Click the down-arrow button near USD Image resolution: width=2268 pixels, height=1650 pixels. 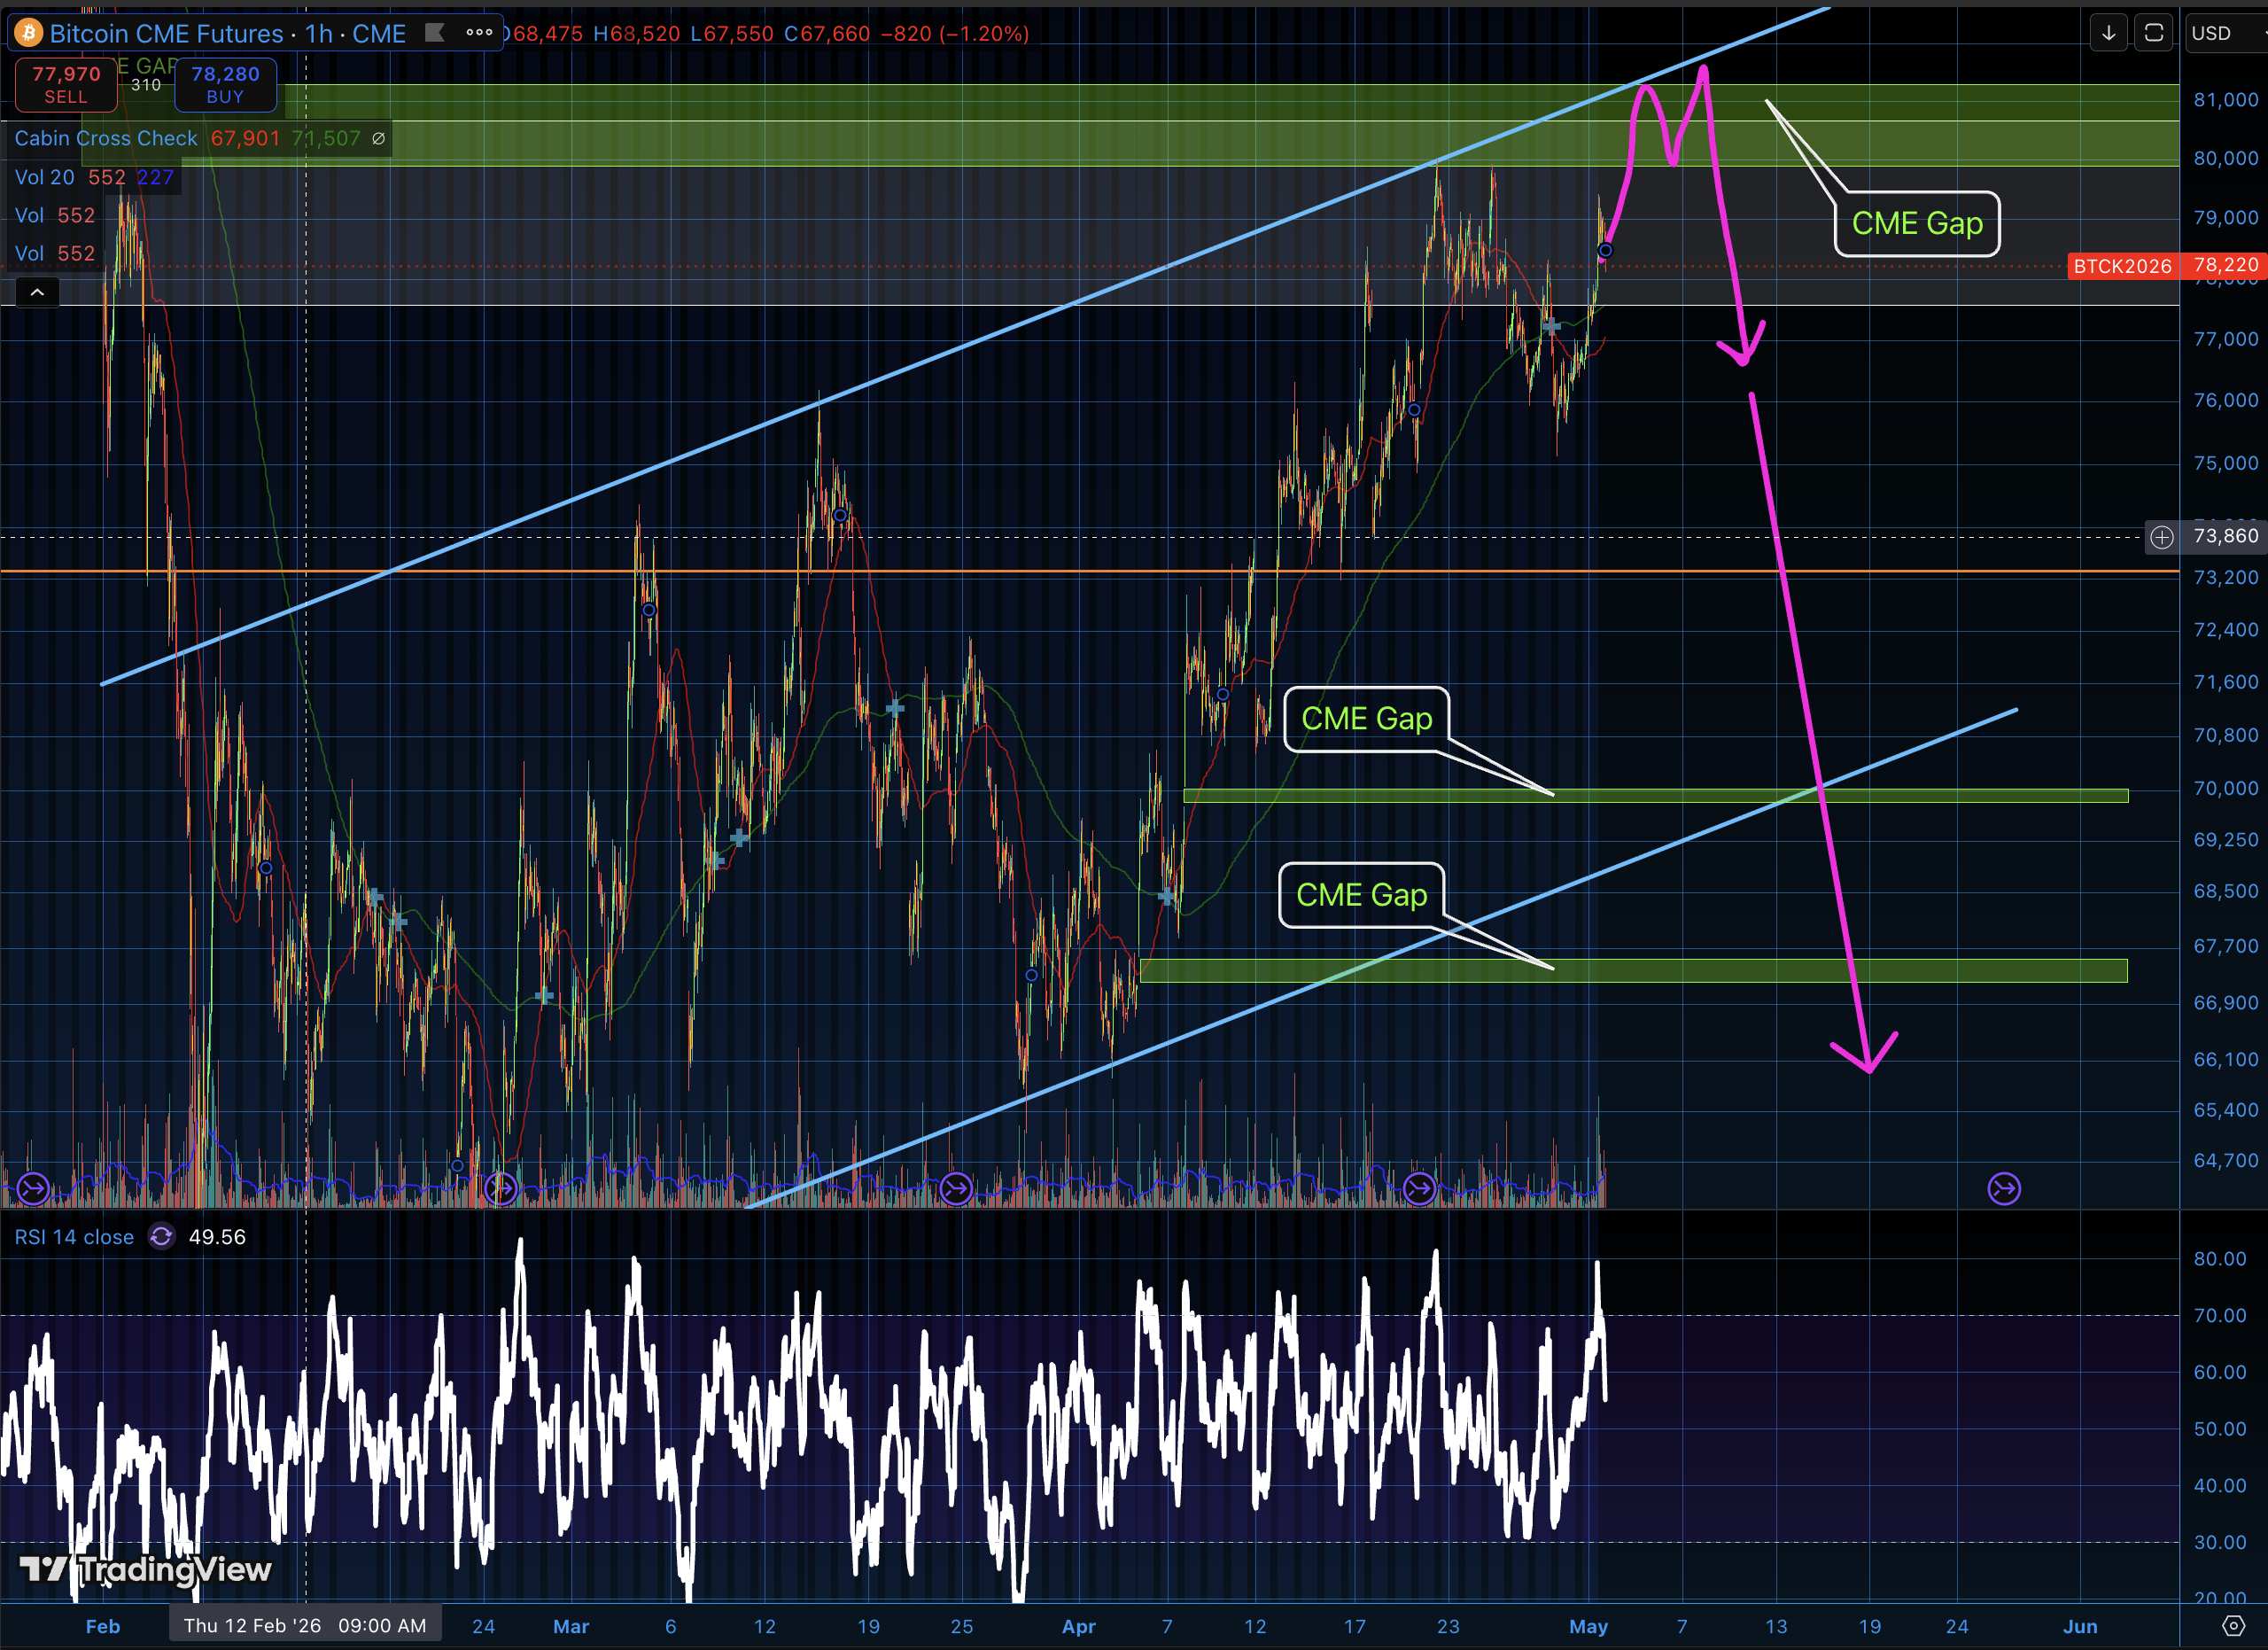pyautogui.click(x=2108, y=33)
